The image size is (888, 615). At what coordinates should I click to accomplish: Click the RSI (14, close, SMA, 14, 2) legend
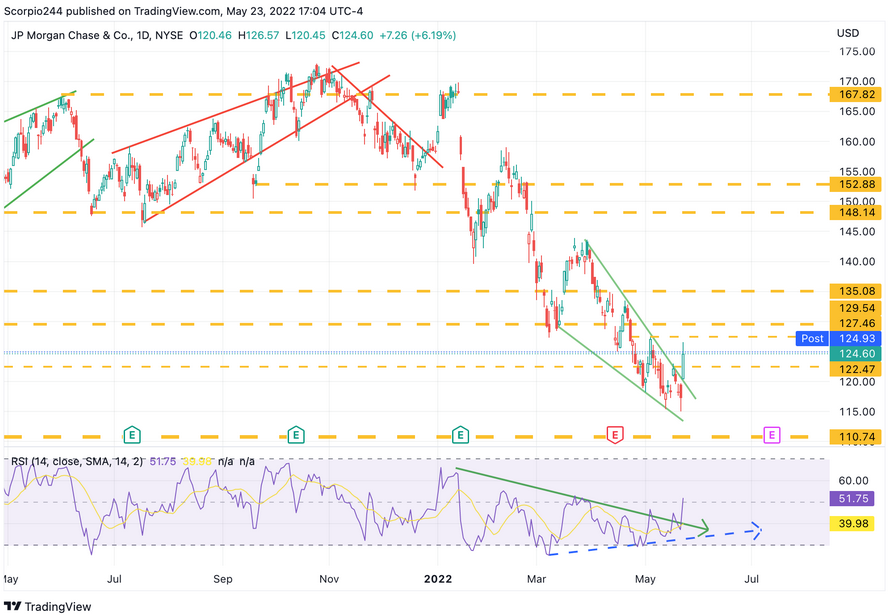[78, 462]
